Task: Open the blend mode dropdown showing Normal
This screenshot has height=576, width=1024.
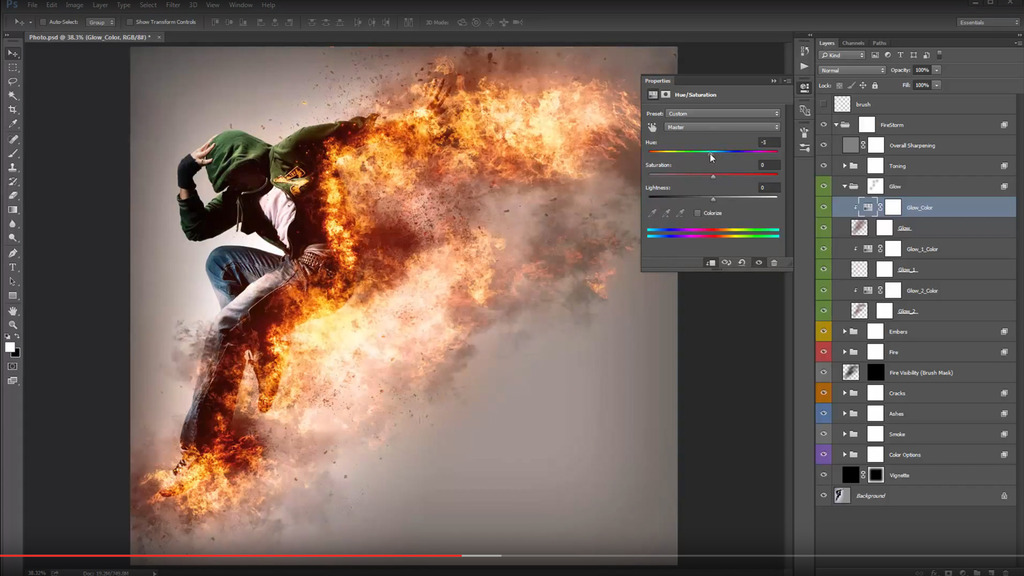Action: [x=851, y=69]
